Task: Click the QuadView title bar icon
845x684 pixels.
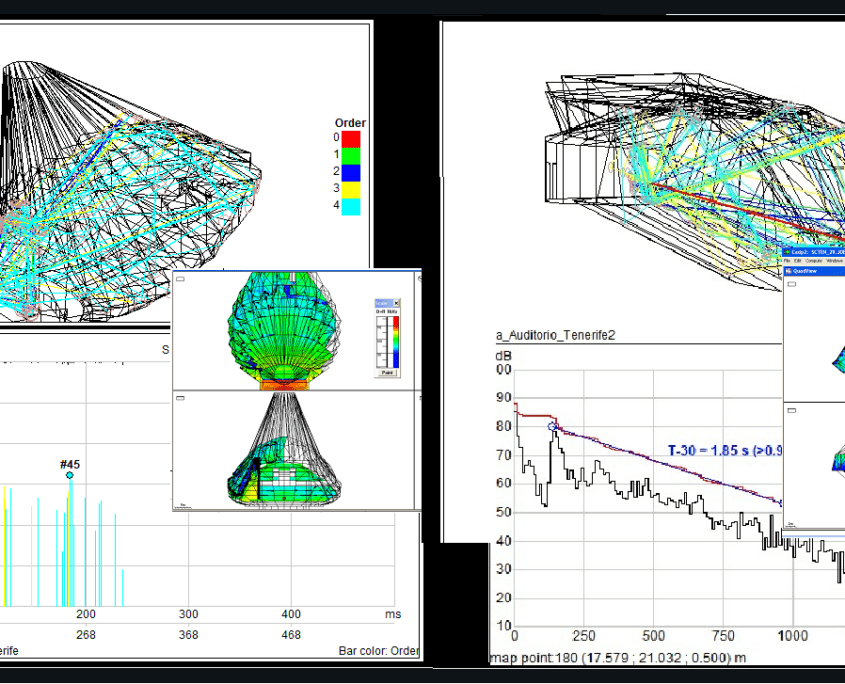Action: (x=788, y=271)
